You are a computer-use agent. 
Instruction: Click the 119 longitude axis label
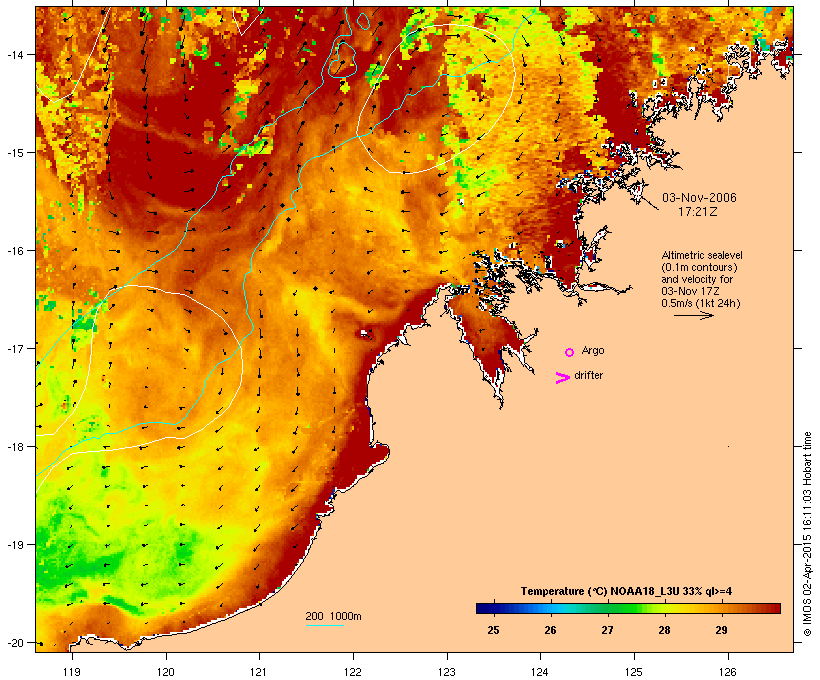pos(72,672)
